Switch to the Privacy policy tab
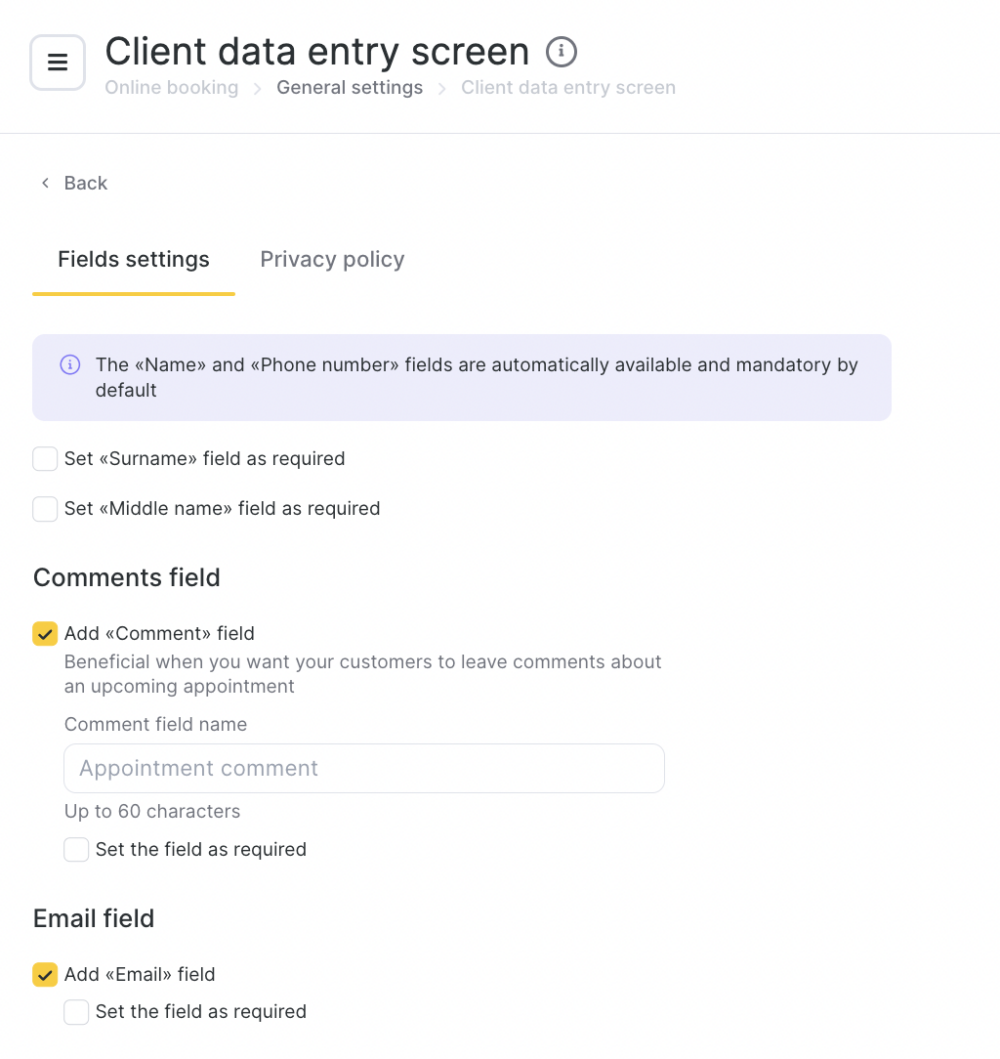Screen dimensions: 1000x1059 click(x=332, y=259)
